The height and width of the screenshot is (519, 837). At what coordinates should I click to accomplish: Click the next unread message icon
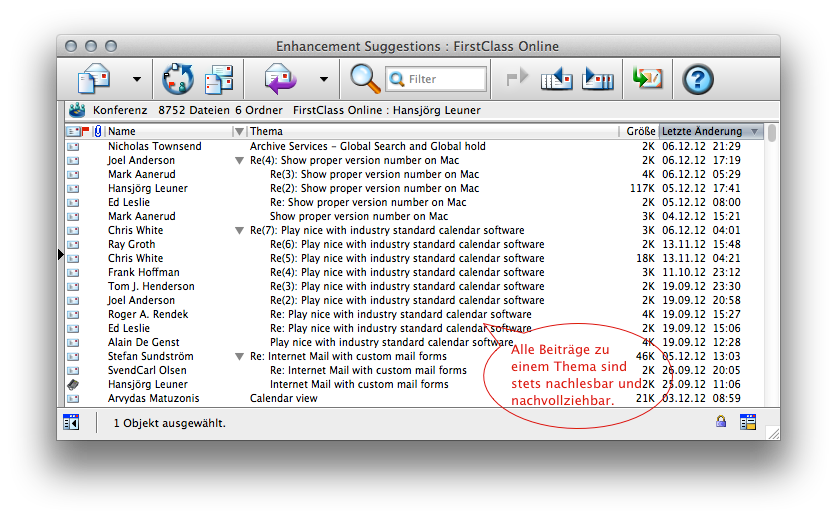pyautogui.click(x=597, y=78)
